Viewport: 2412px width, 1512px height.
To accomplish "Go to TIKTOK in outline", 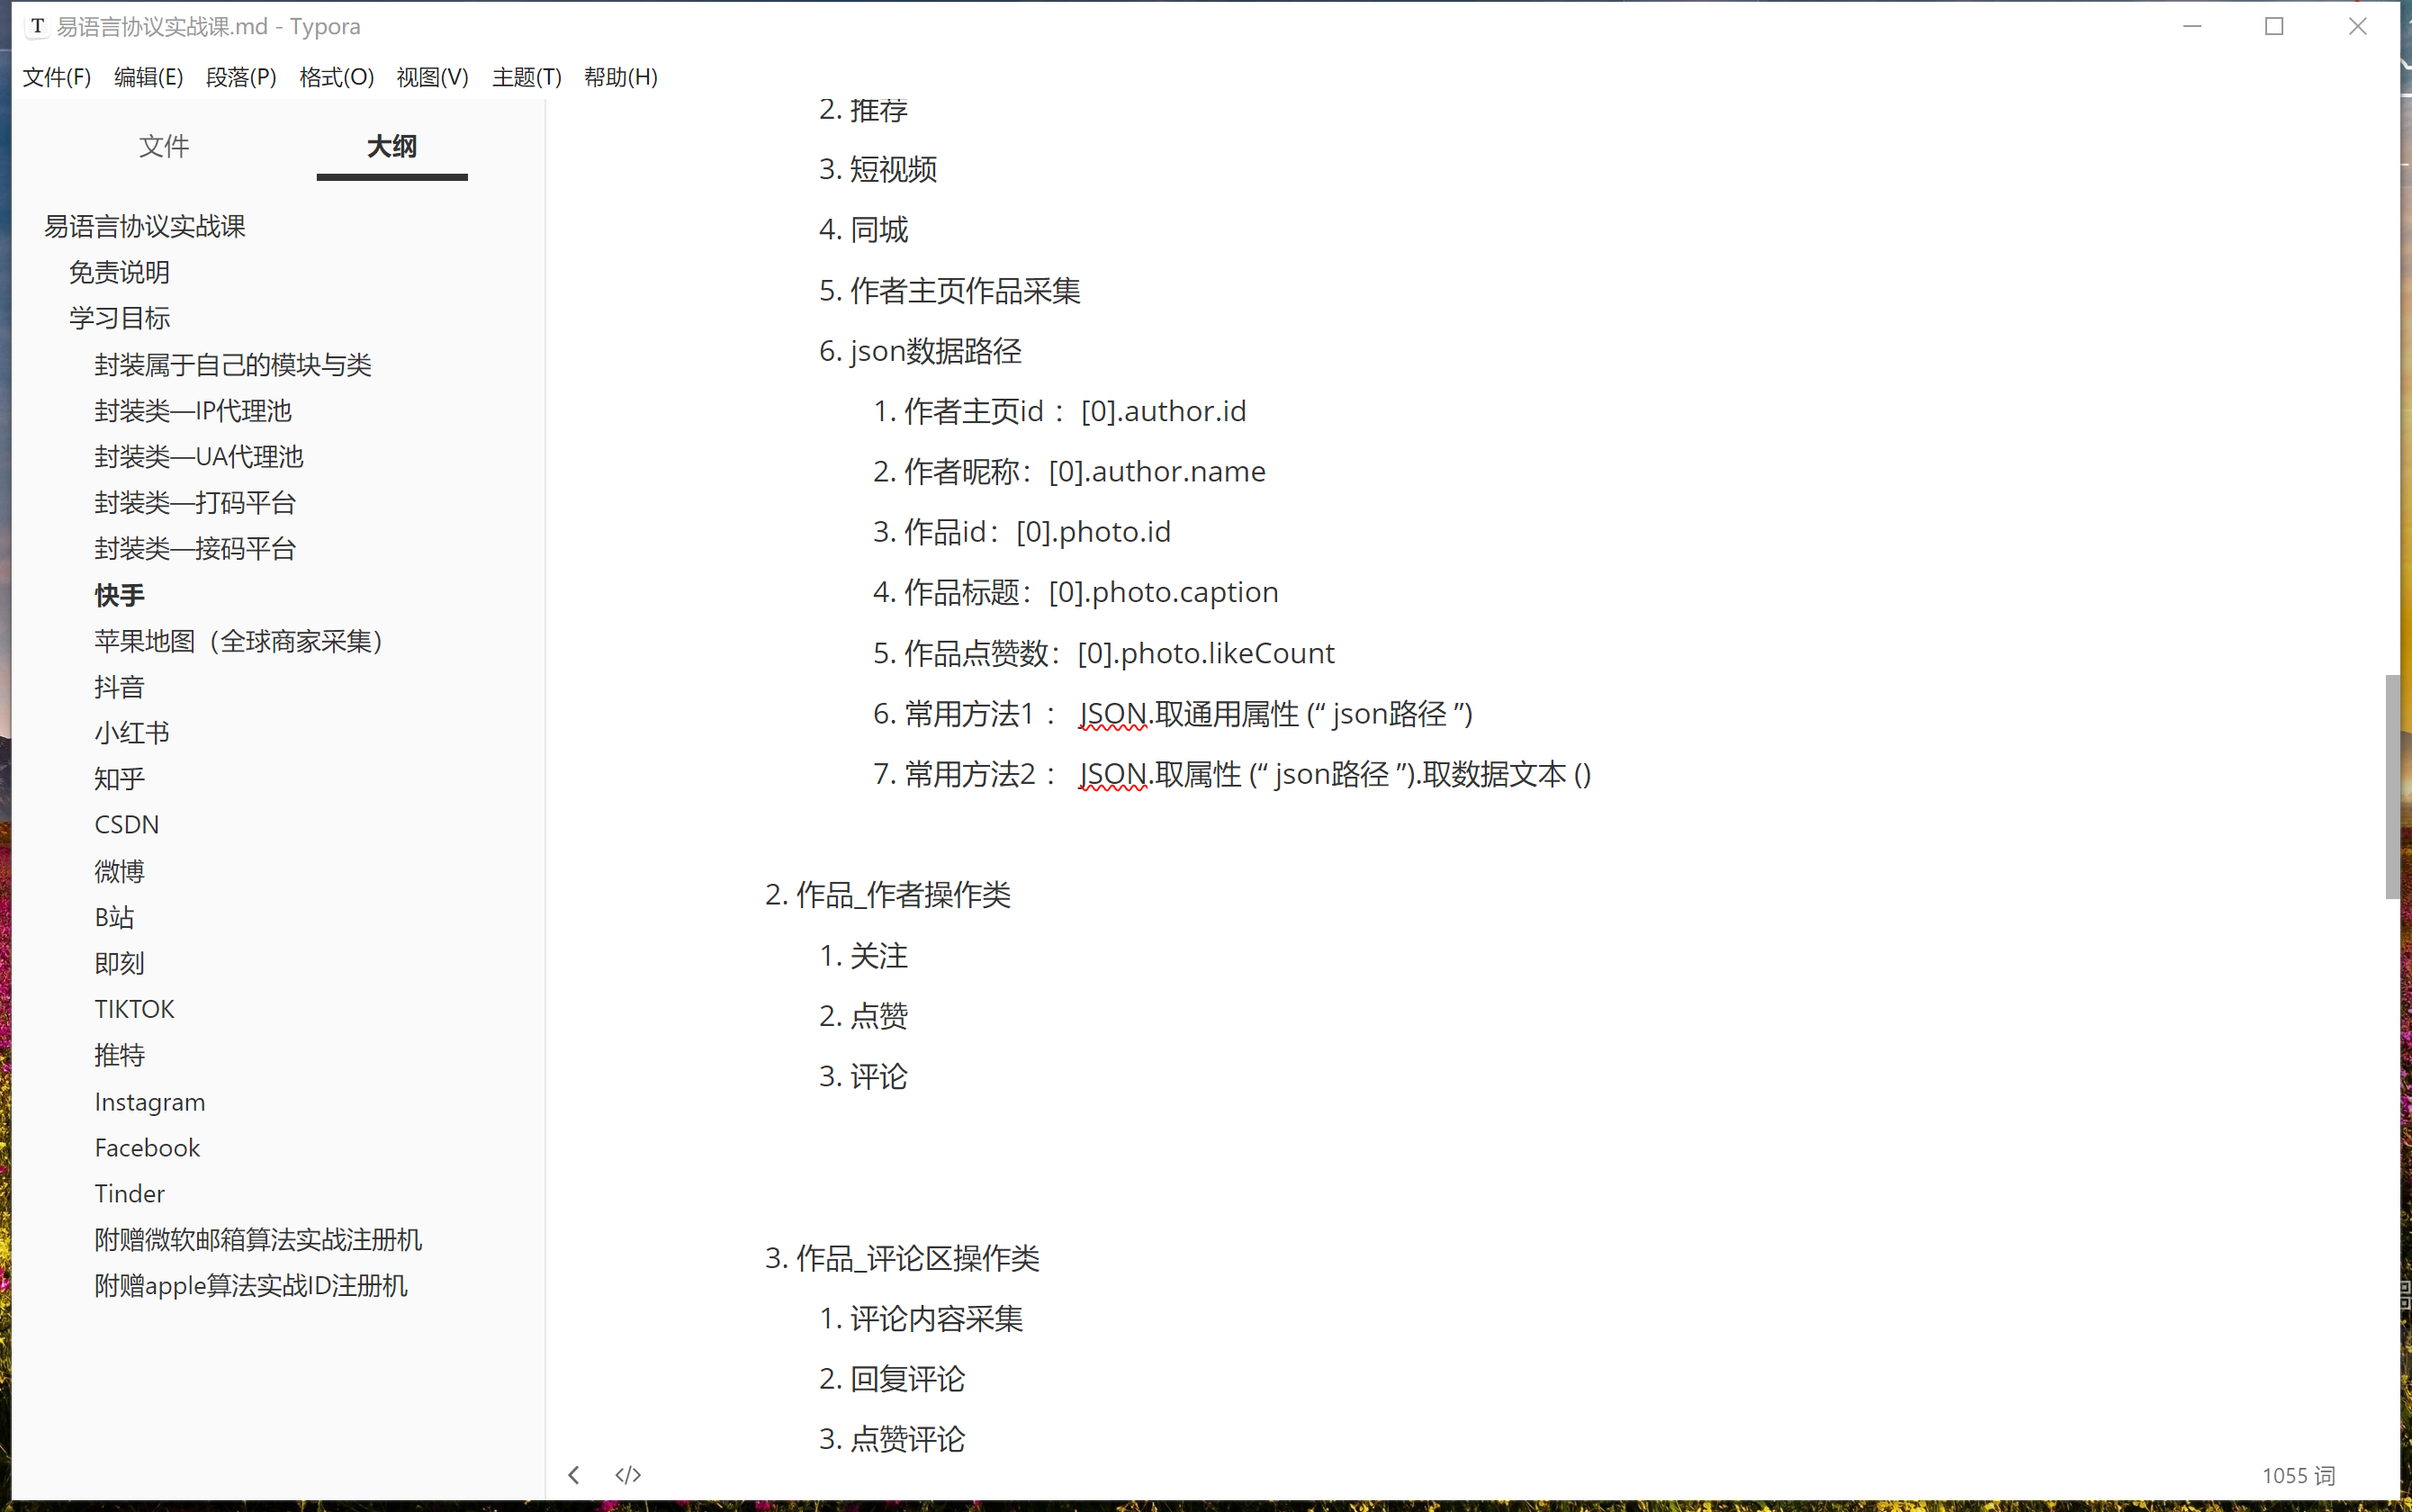I will pyautogui.click(x=134, y=1010).
